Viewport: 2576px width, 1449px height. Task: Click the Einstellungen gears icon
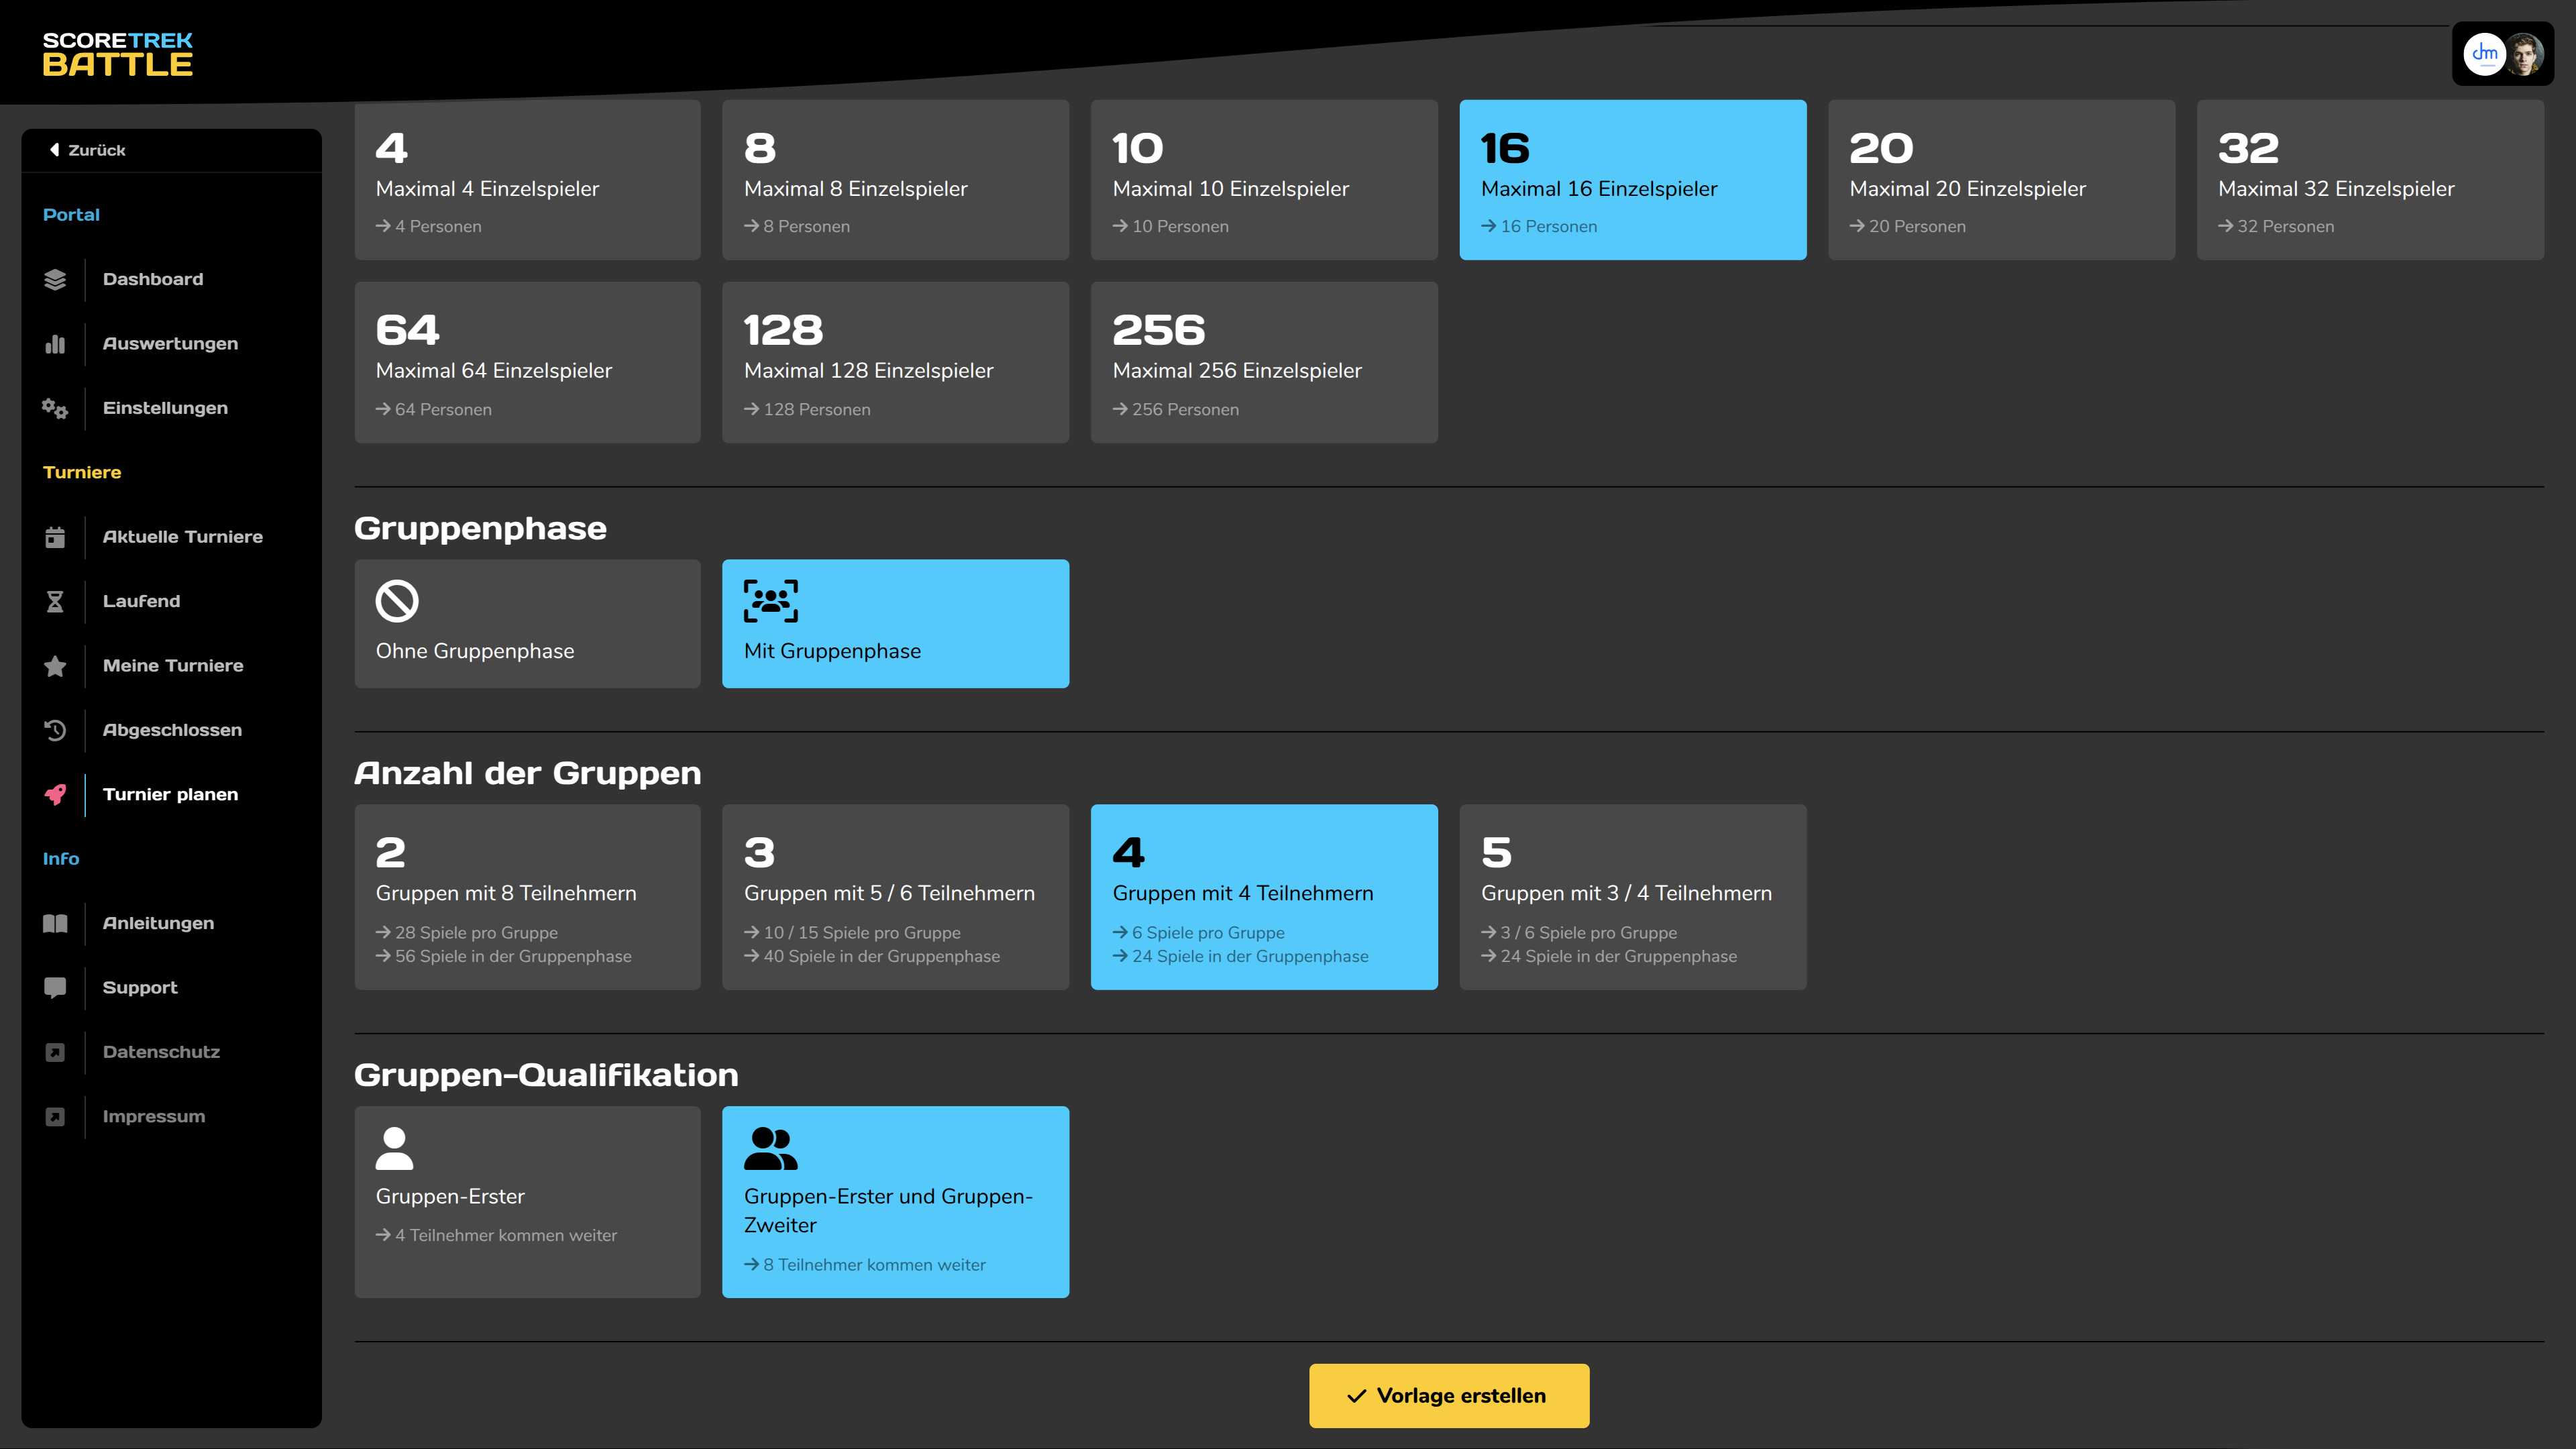pyautogui.click(x=55, y=408)
